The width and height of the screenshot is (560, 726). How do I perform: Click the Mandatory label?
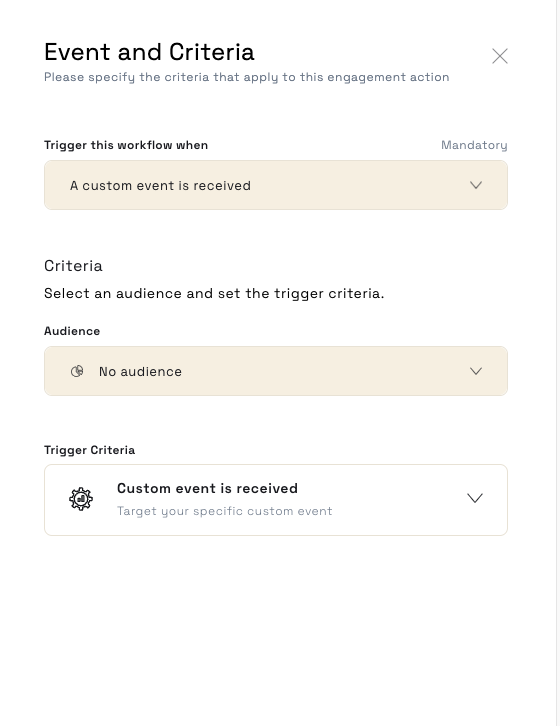(474, 145)
